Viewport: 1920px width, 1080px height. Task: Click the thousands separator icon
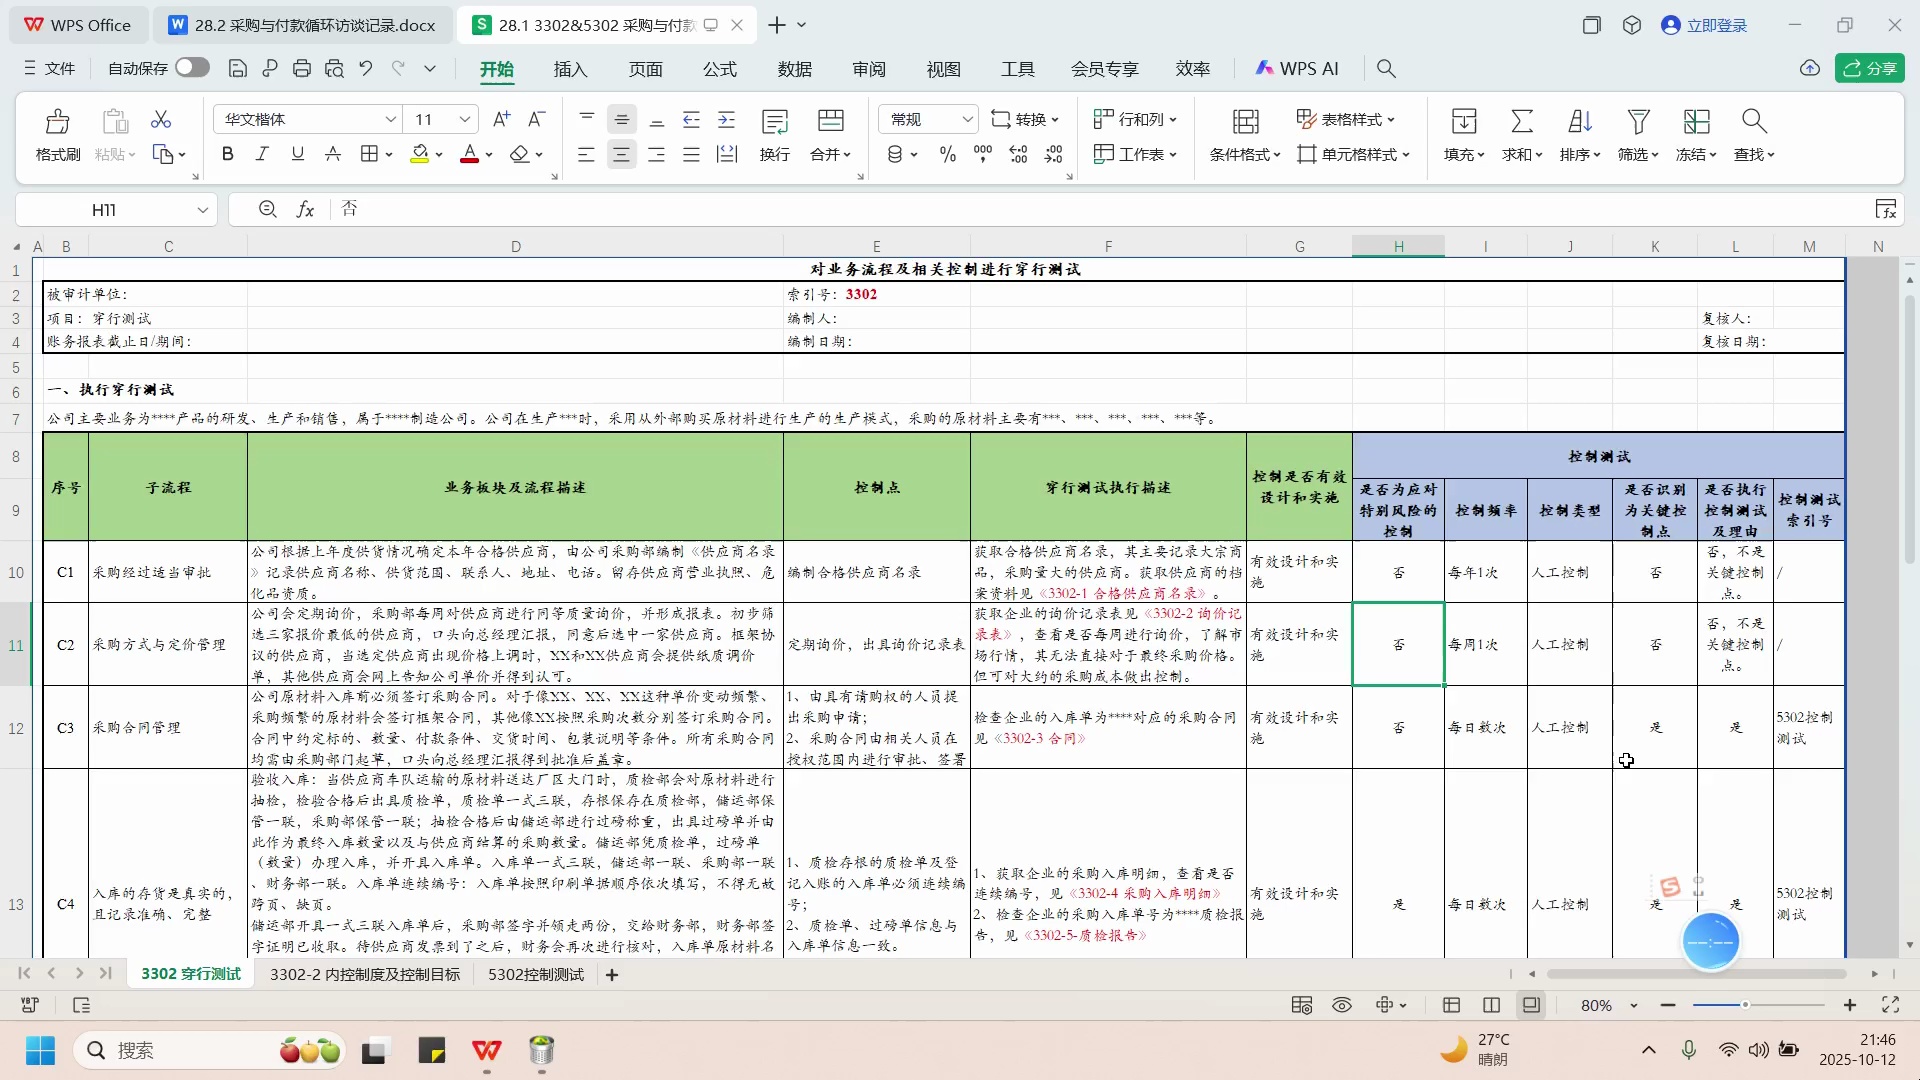pyautogui.click(x=983, y=154)
